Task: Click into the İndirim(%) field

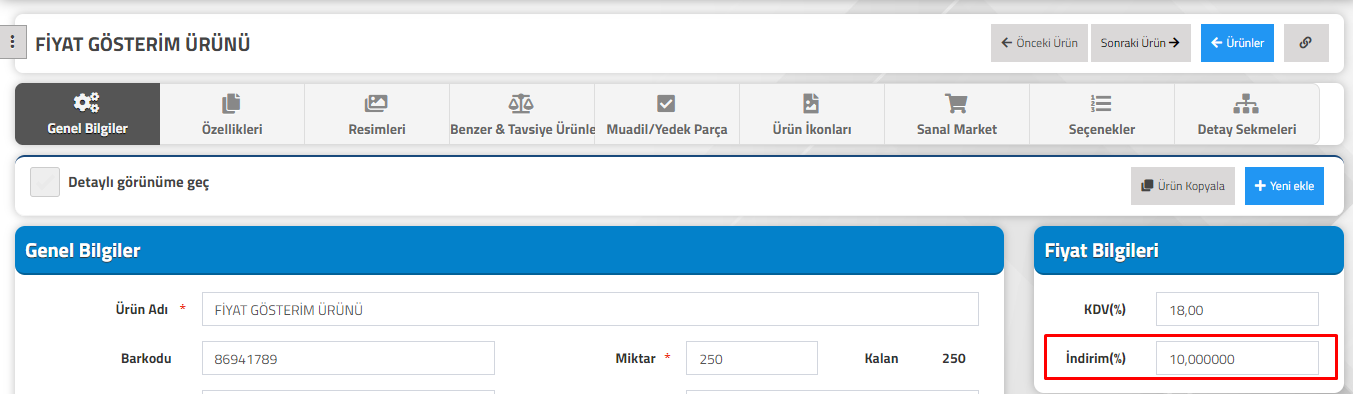Action: (x=1237, y=358)
